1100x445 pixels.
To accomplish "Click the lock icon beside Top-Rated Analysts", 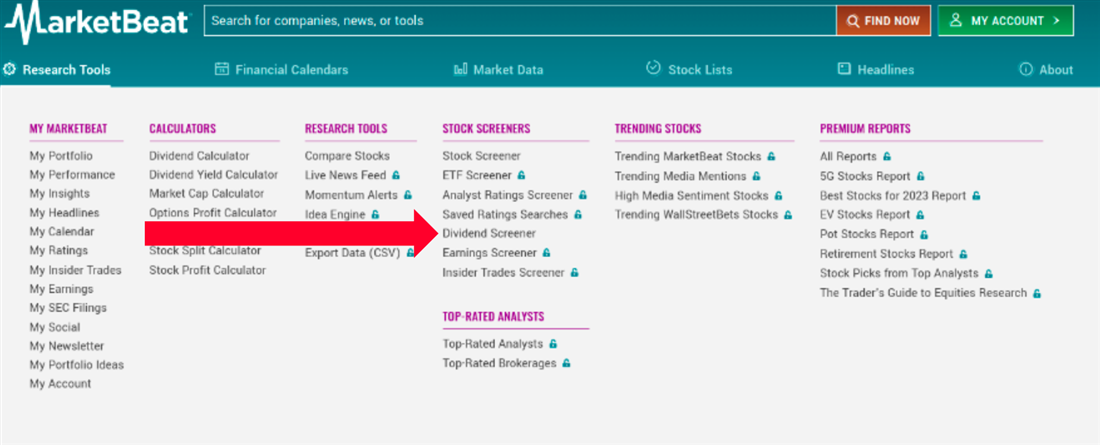I will pyautogui.click(x=553, y=344).
